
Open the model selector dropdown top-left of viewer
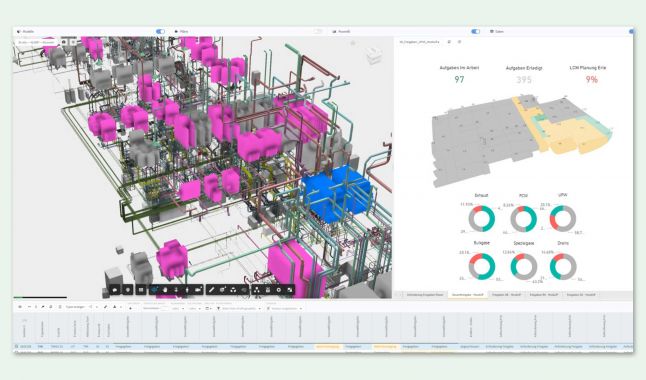click(x=37, y=42)
